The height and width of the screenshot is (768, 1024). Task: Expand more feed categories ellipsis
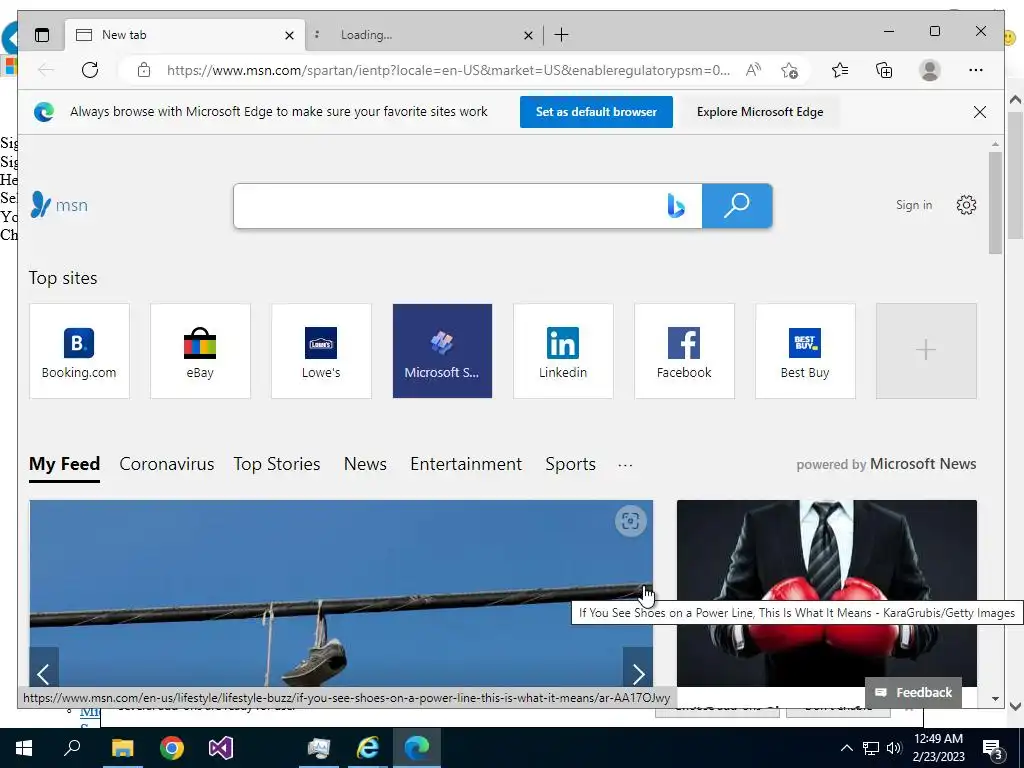[625, 465]
